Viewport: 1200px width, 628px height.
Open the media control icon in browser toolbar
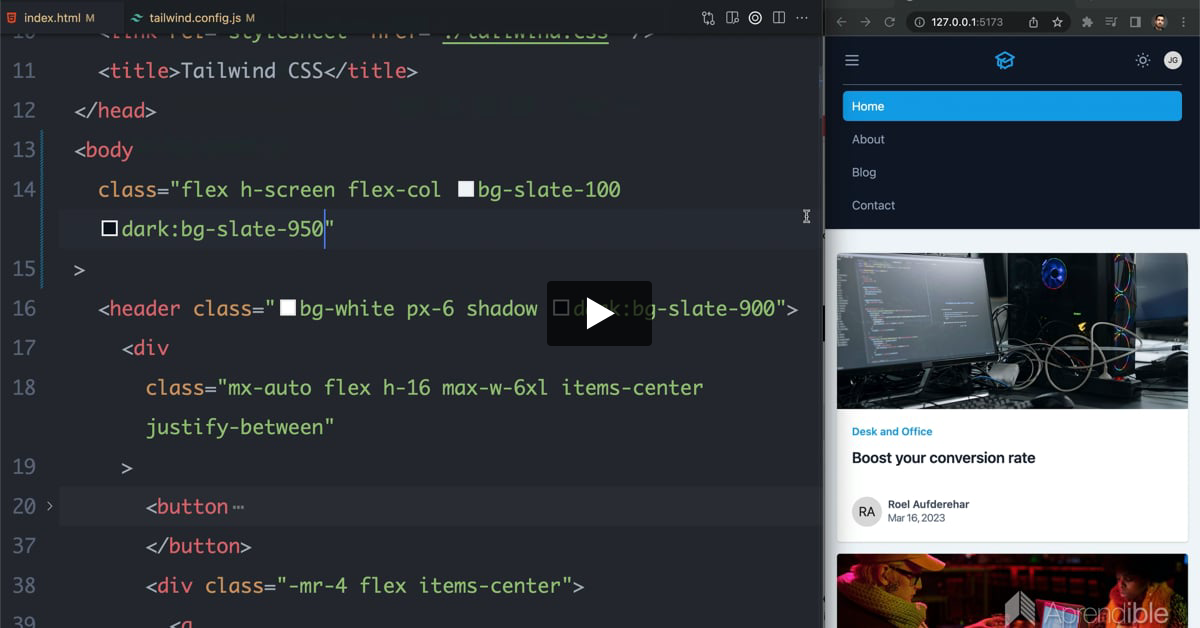[1111, 22]
